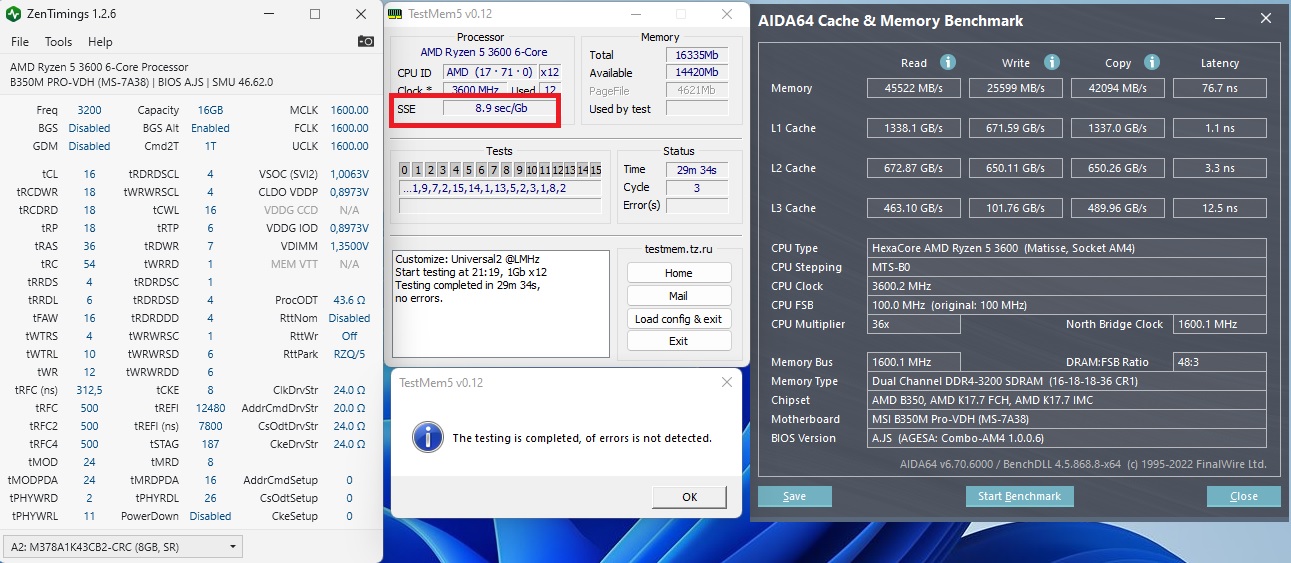Click the blue info icon in dialog

point(429,437)
